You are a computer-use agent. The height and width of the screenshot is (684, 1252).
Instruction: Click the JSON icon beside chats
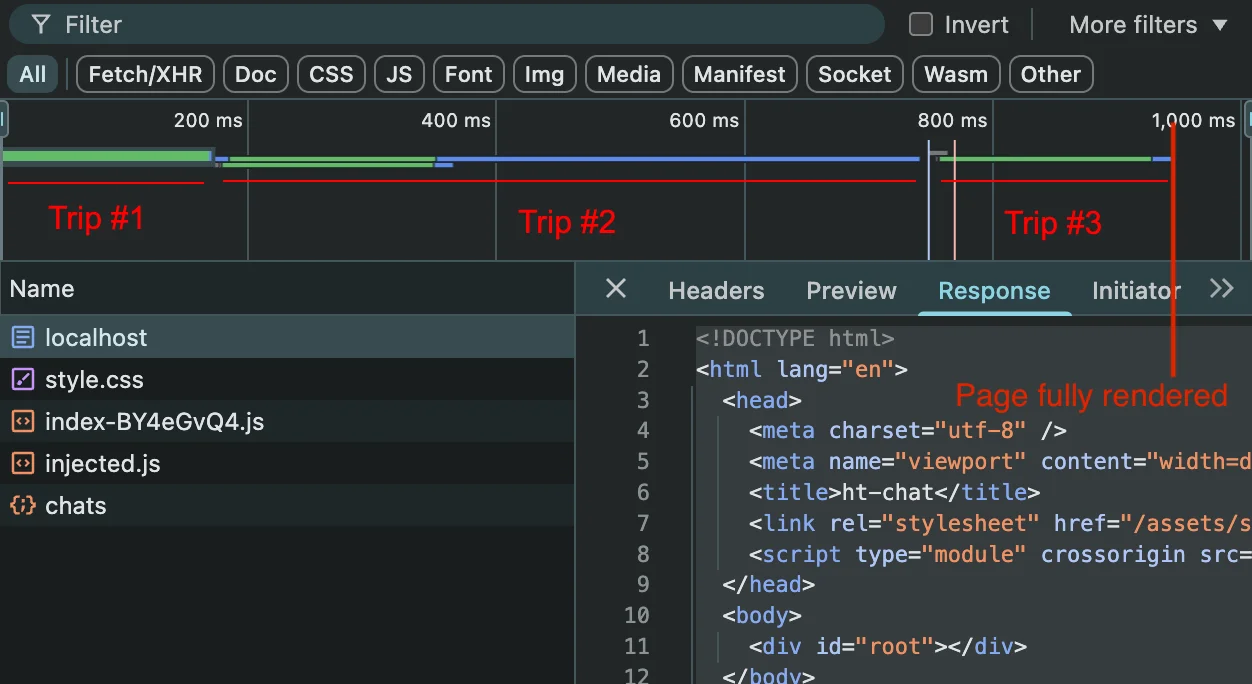(22, 505)
